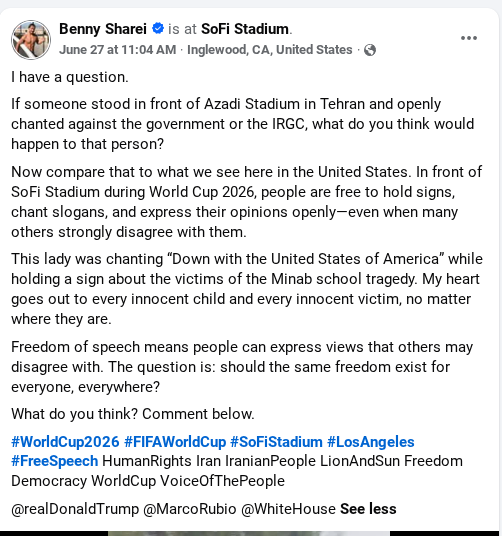Open the #SoFiStadium hashtag
The height and width of the screenshot is (536, 502).
tap(276, 442)
